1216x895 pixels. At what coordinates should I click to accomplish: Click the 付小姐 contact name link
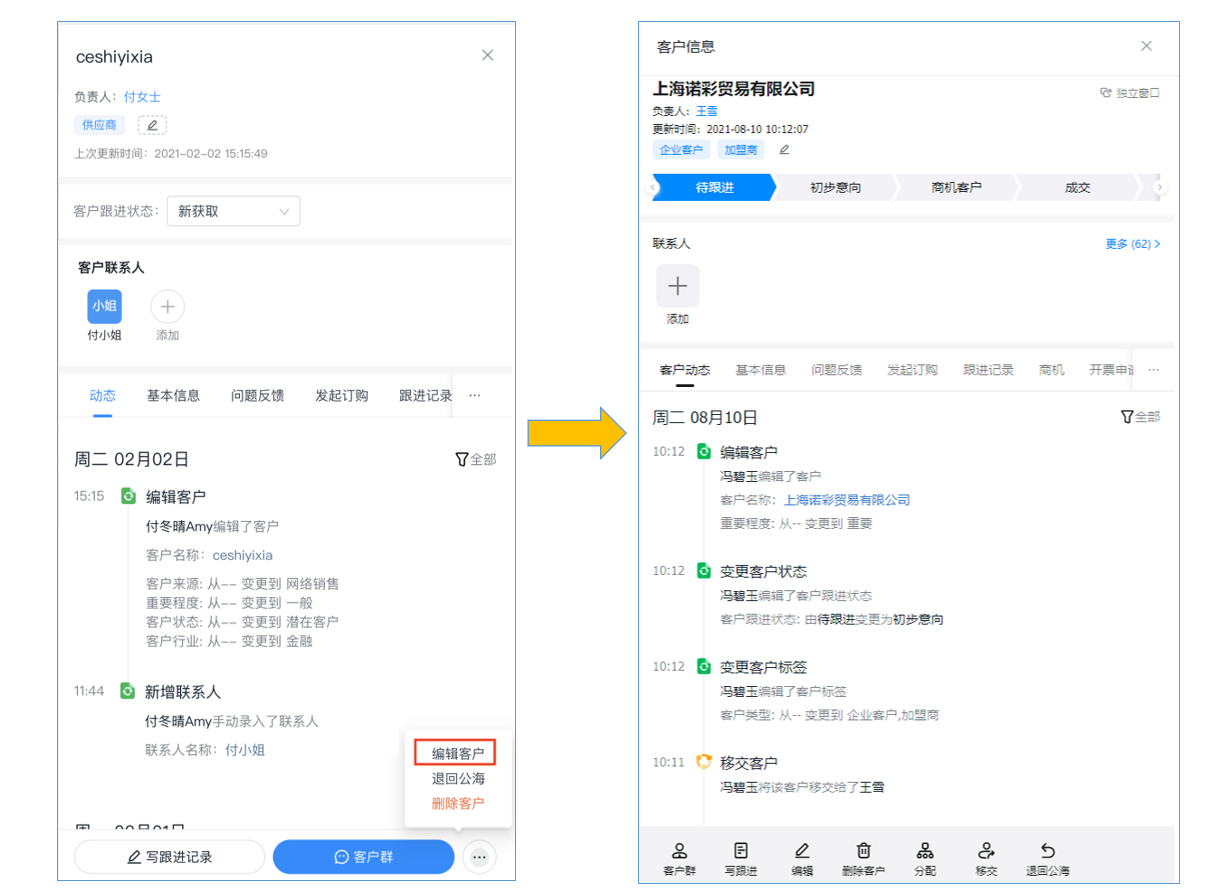pyautogui.click(x=245, y=749)
